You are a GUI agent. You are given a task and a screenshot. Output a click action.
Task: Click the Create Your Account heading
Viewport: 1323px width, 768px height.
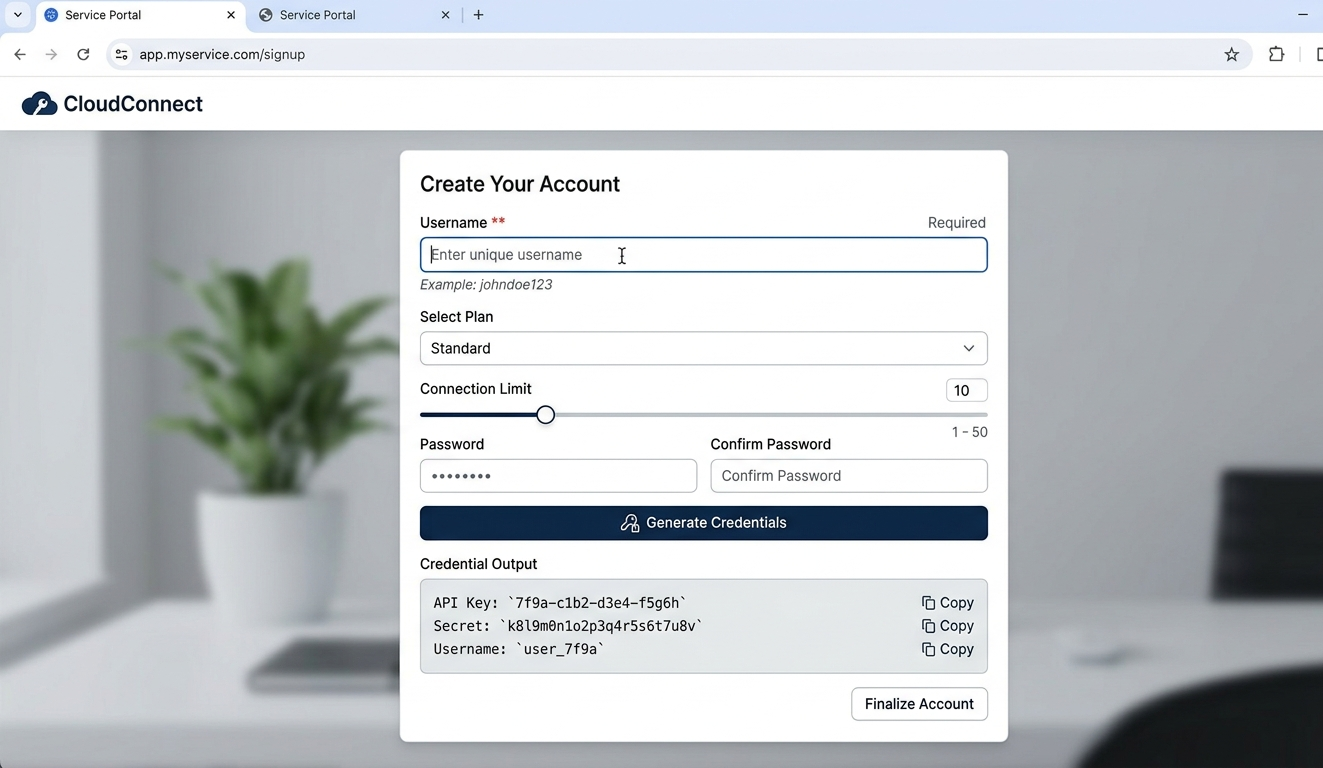[520, 184]
